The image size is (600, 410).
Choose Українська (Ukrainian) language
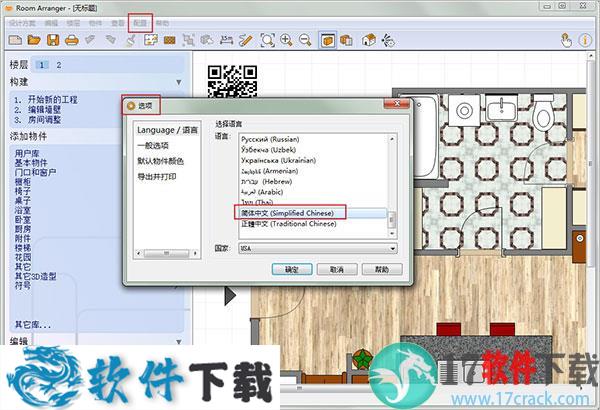coord(279,160)
